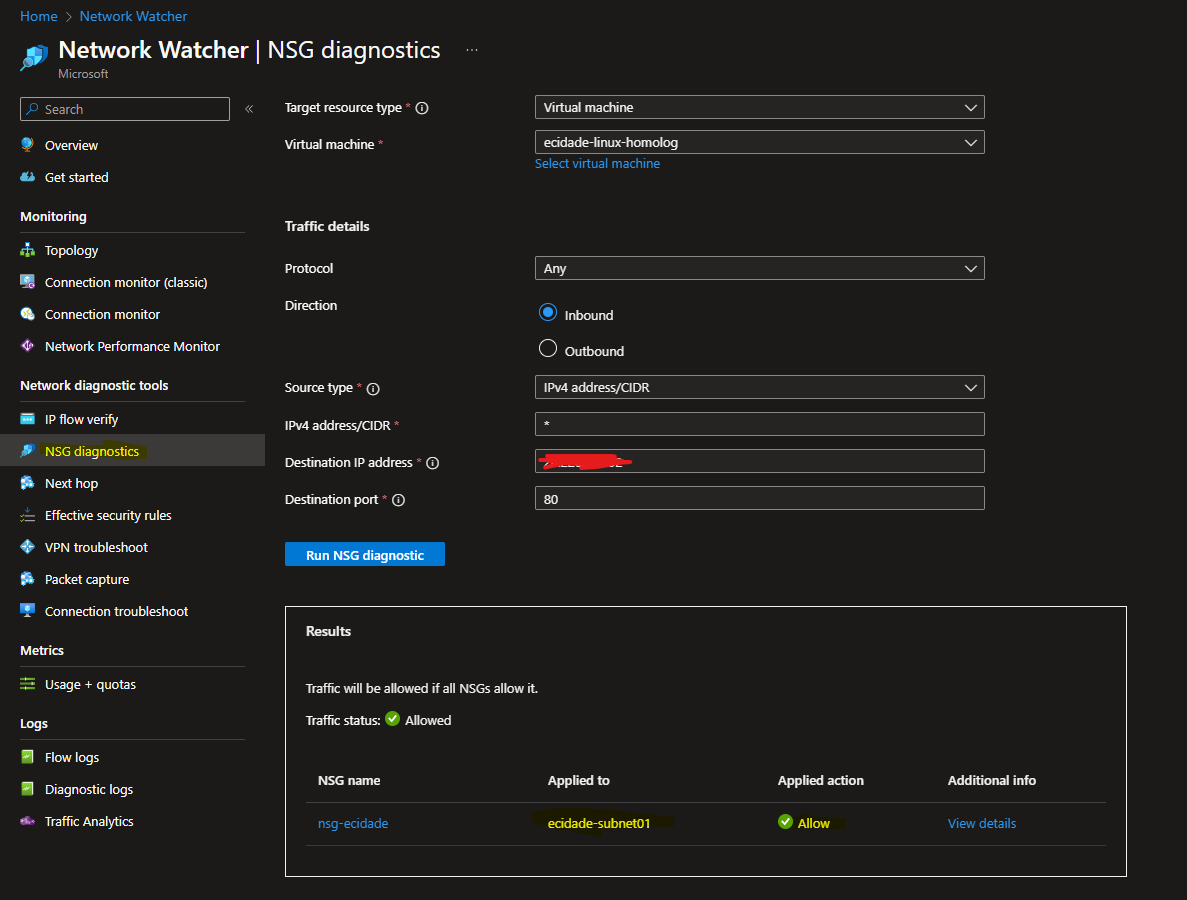Click the Packet capture icon
Viewport: 1187px width, 900px height.
coord(27,578)
